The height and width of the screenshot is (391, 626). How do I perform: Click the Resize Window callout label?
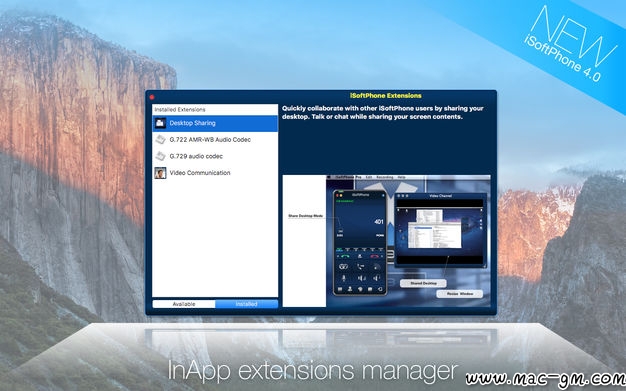(x=460, y=294)
